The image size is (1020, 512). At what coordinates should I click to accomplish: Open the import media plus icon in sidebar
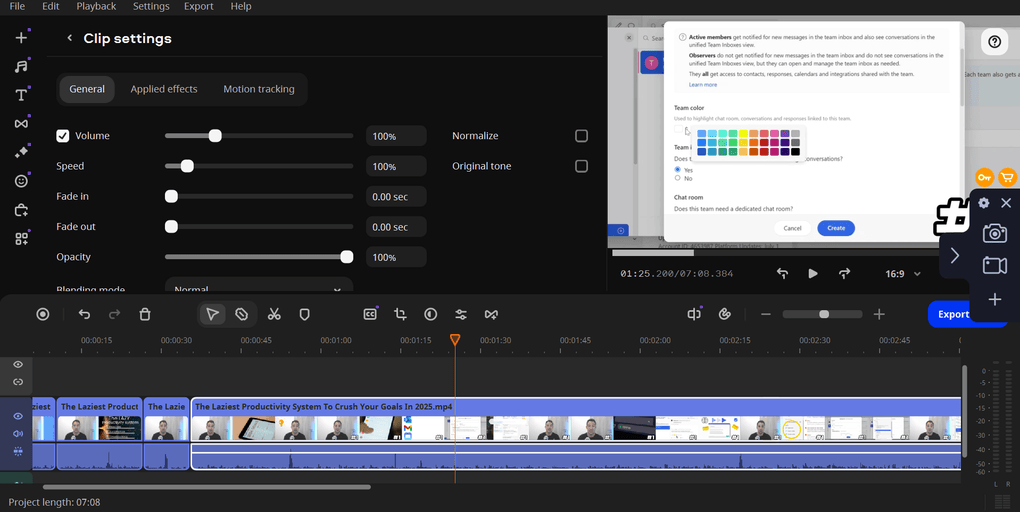[21, 37]
